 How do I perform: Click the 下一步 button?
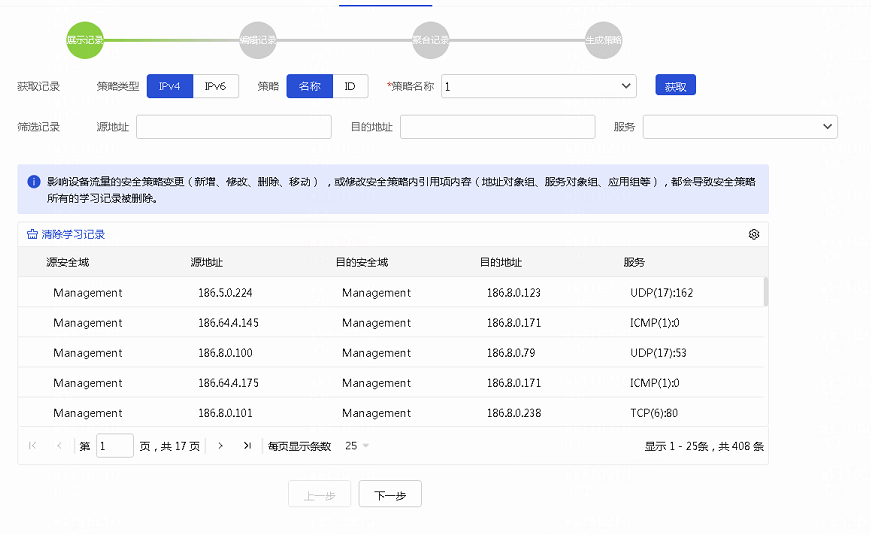click(x=390, y=495)
